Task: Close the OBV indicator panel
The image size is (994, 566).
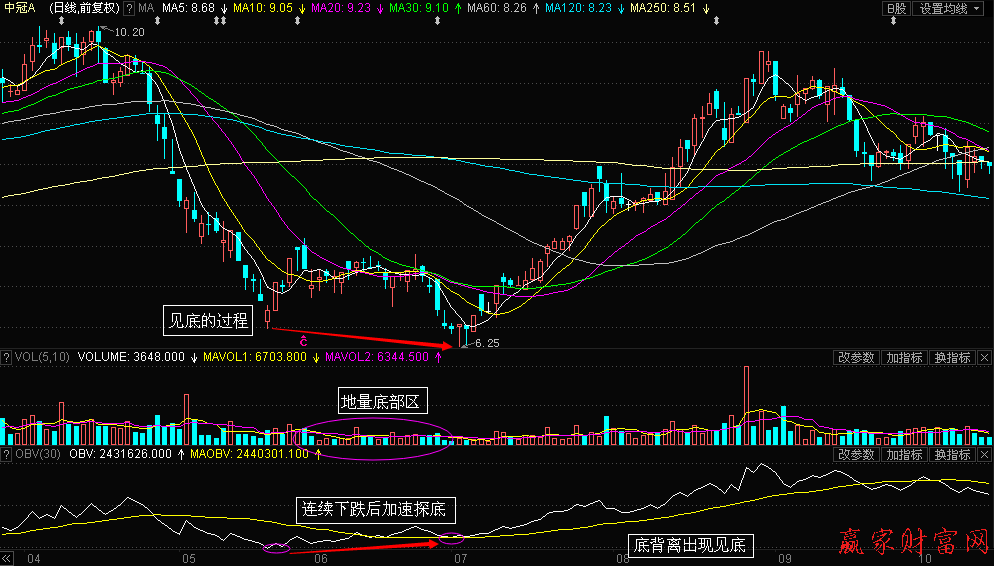Action: [x=985, y=456]
